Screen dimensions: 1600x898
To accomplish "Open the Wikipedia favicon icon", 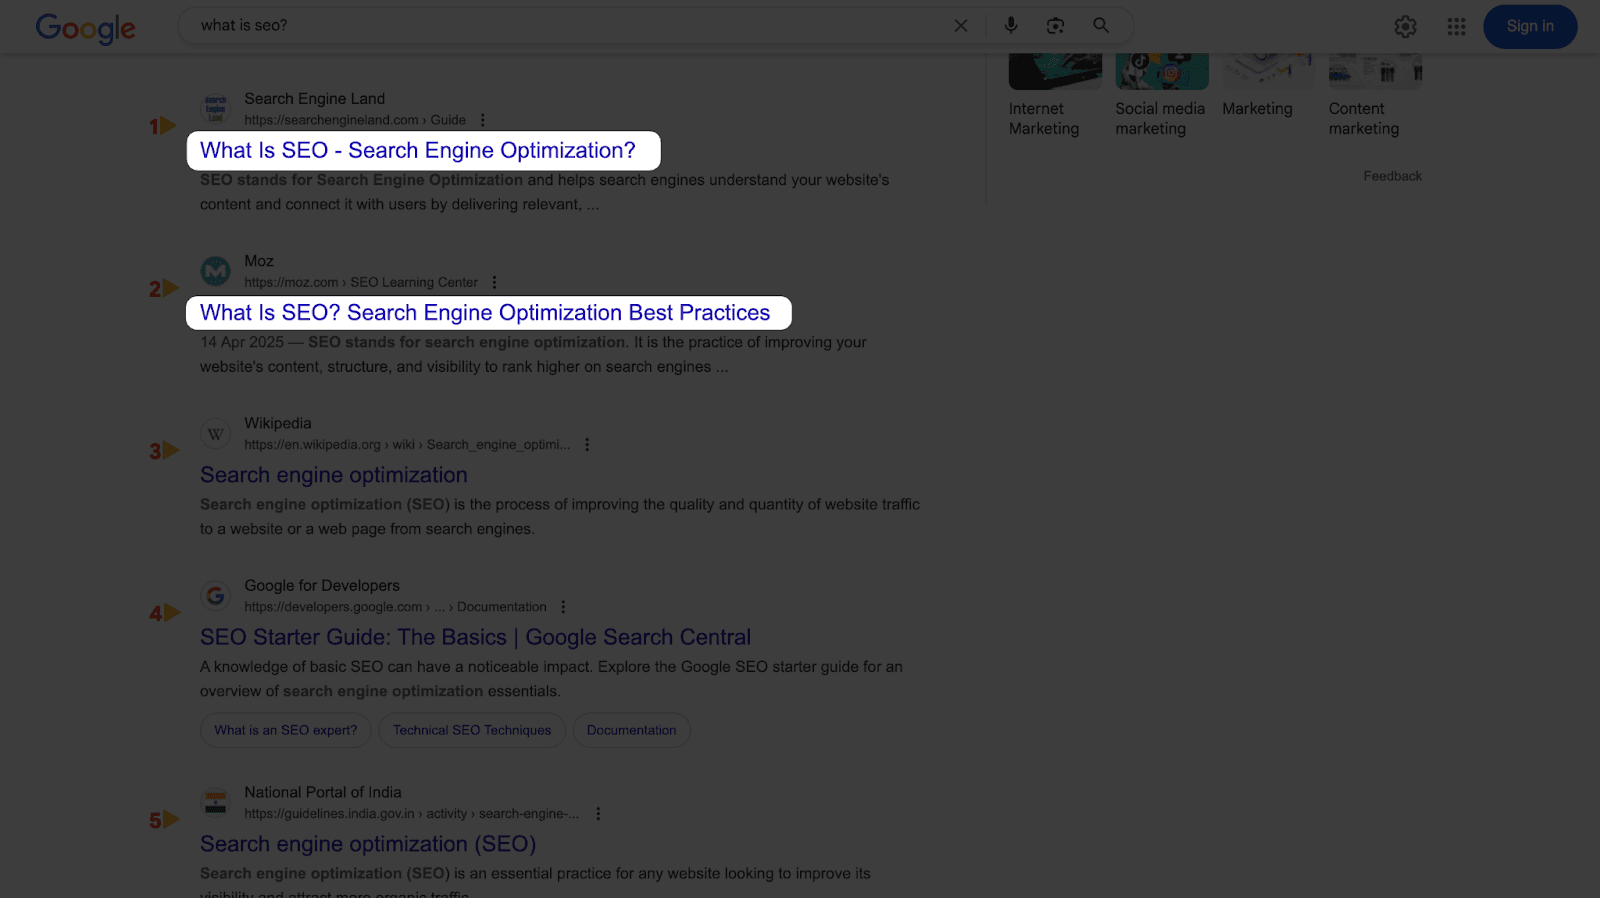I will pos(215,434).
